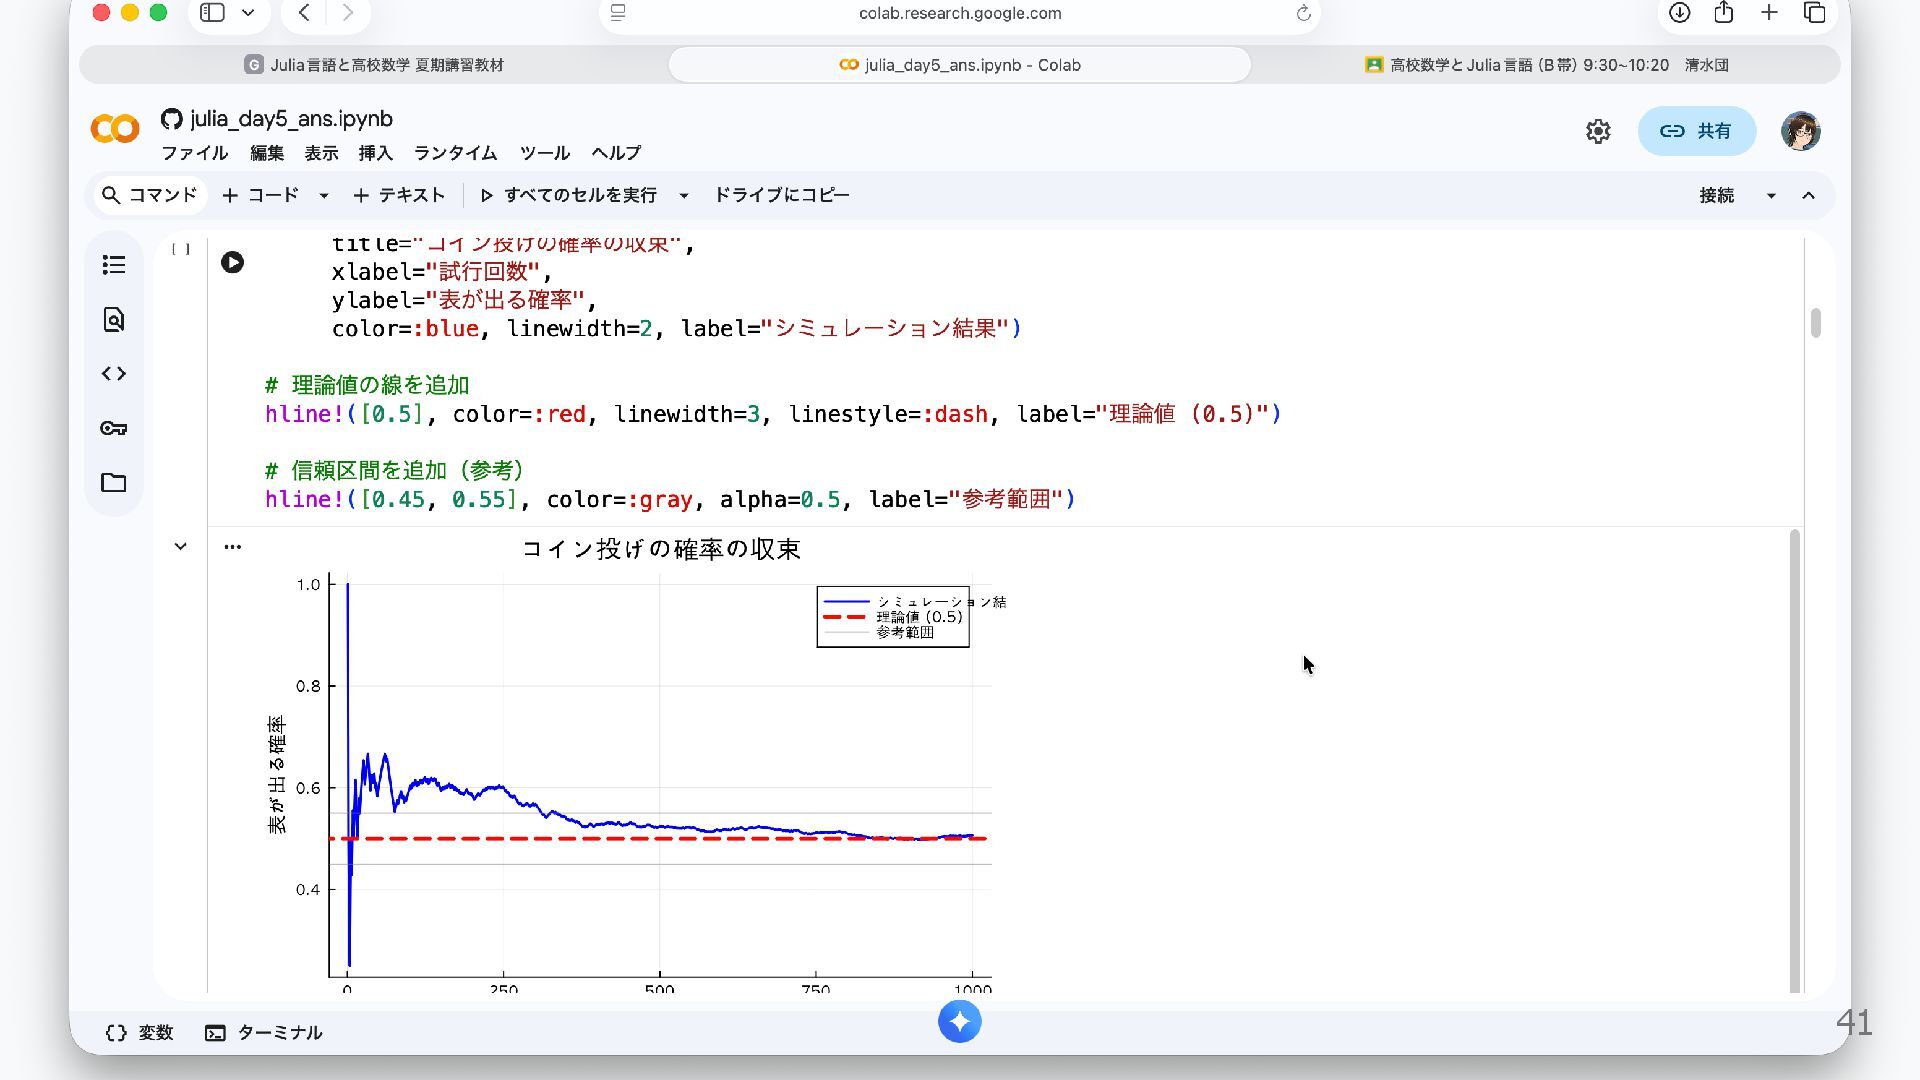Click the notebook vertical scrollbar thumb

pos(1815,323)
